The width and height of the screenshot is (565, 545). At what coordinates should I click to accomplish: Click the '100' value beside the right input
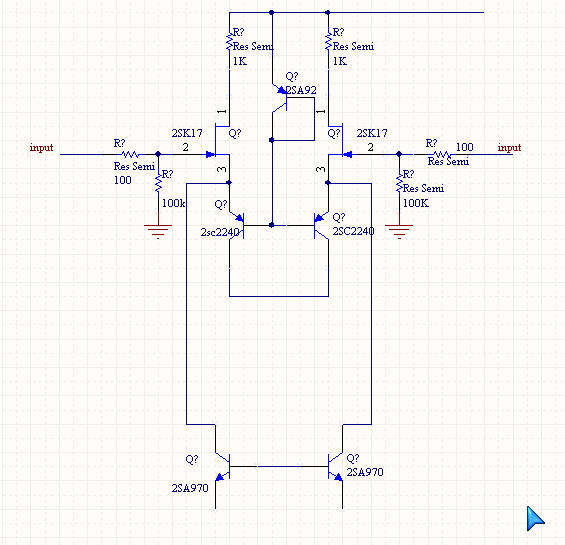tap(464, 147)
